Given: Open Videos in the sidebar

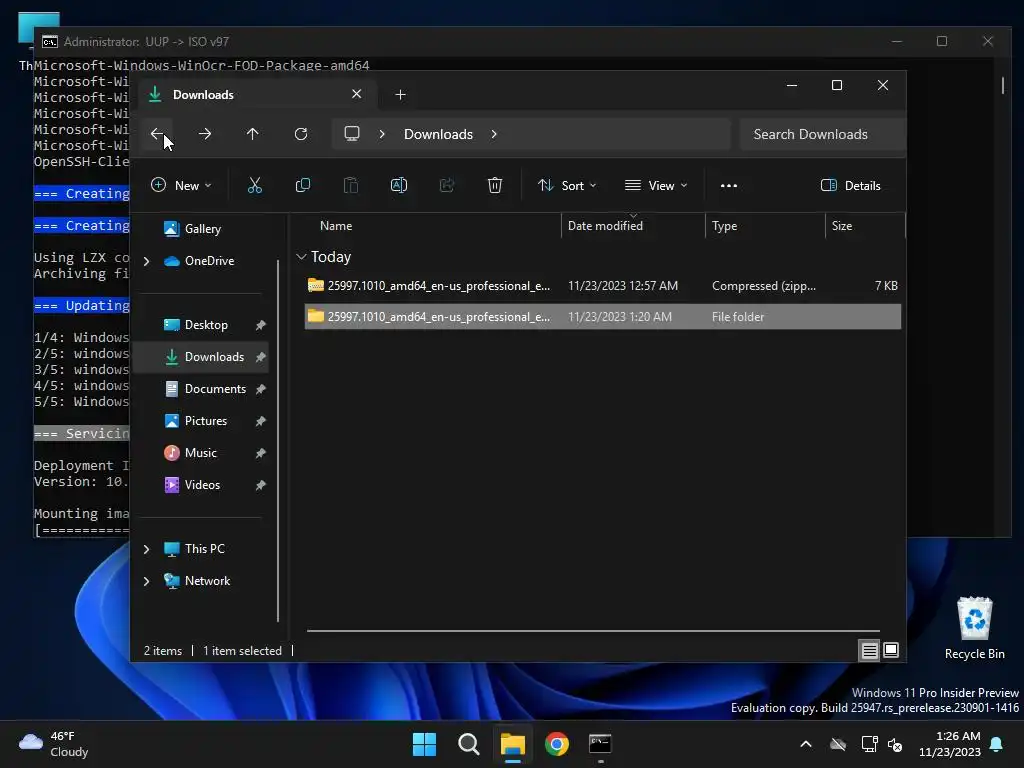Looking at the screenshot, I should (x=202, y=485).
